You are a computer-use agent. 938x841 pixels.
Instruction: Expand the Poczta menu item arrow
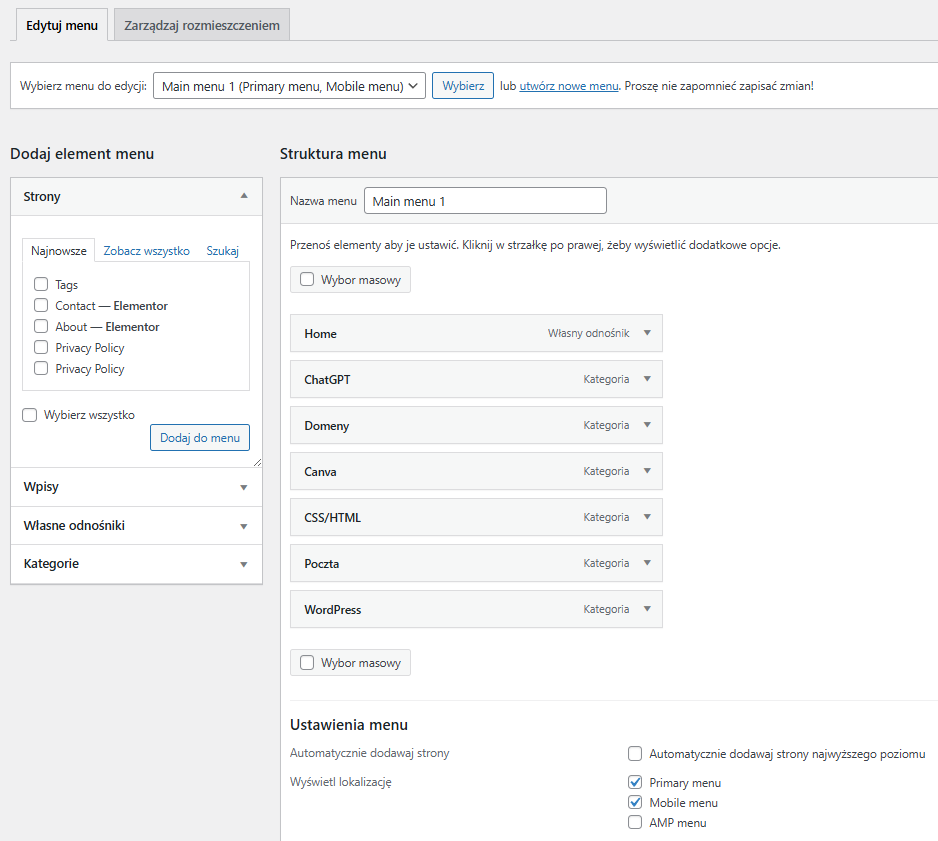tap(647, 563)
